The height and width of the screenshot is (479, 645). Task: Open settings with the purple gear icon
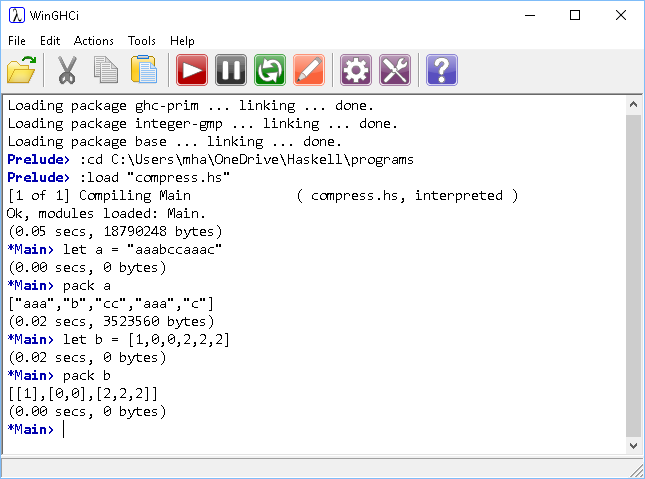coord(356,70)
